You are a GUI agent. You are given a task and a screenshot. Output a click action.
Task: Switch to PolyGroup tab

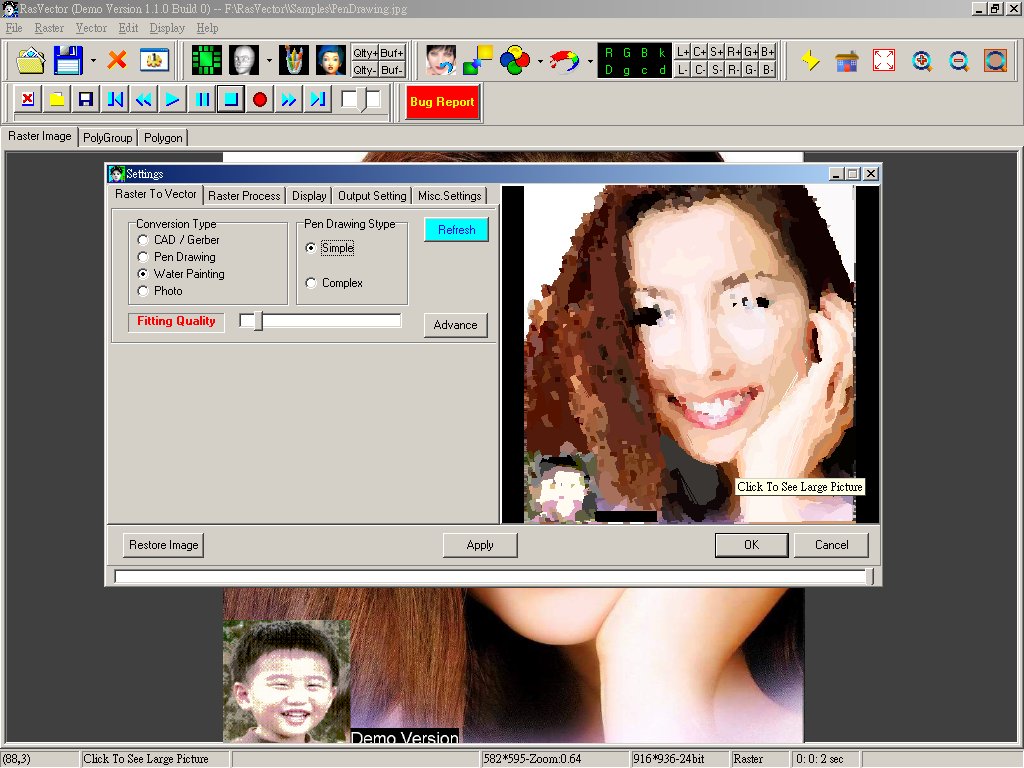pos(108,138)
